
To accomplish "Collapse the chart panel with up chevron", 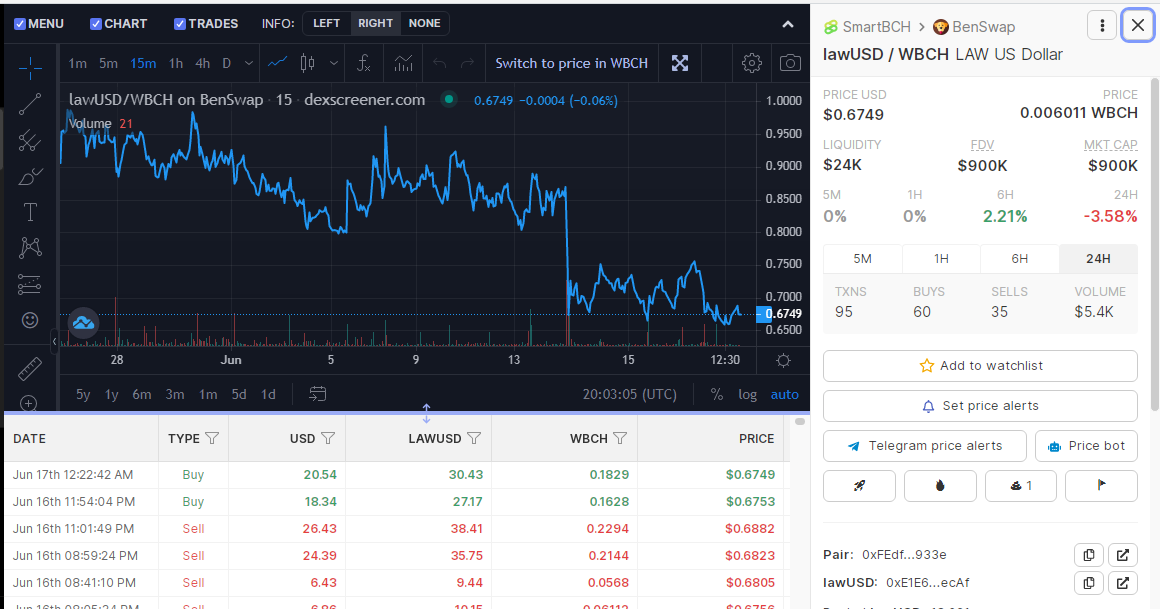I will pyautogui.click(x=788, y=24).
